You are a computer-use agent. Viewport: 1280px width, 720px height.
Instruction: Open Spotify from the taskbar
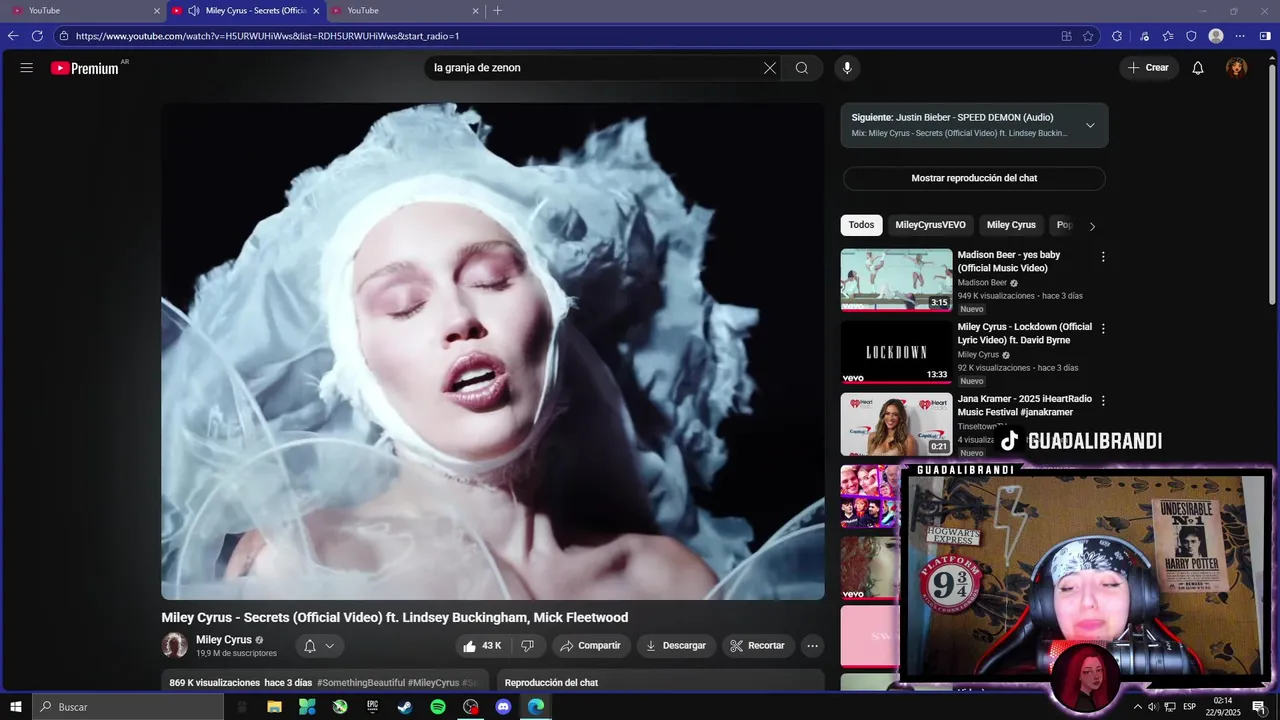coord(438,707)
